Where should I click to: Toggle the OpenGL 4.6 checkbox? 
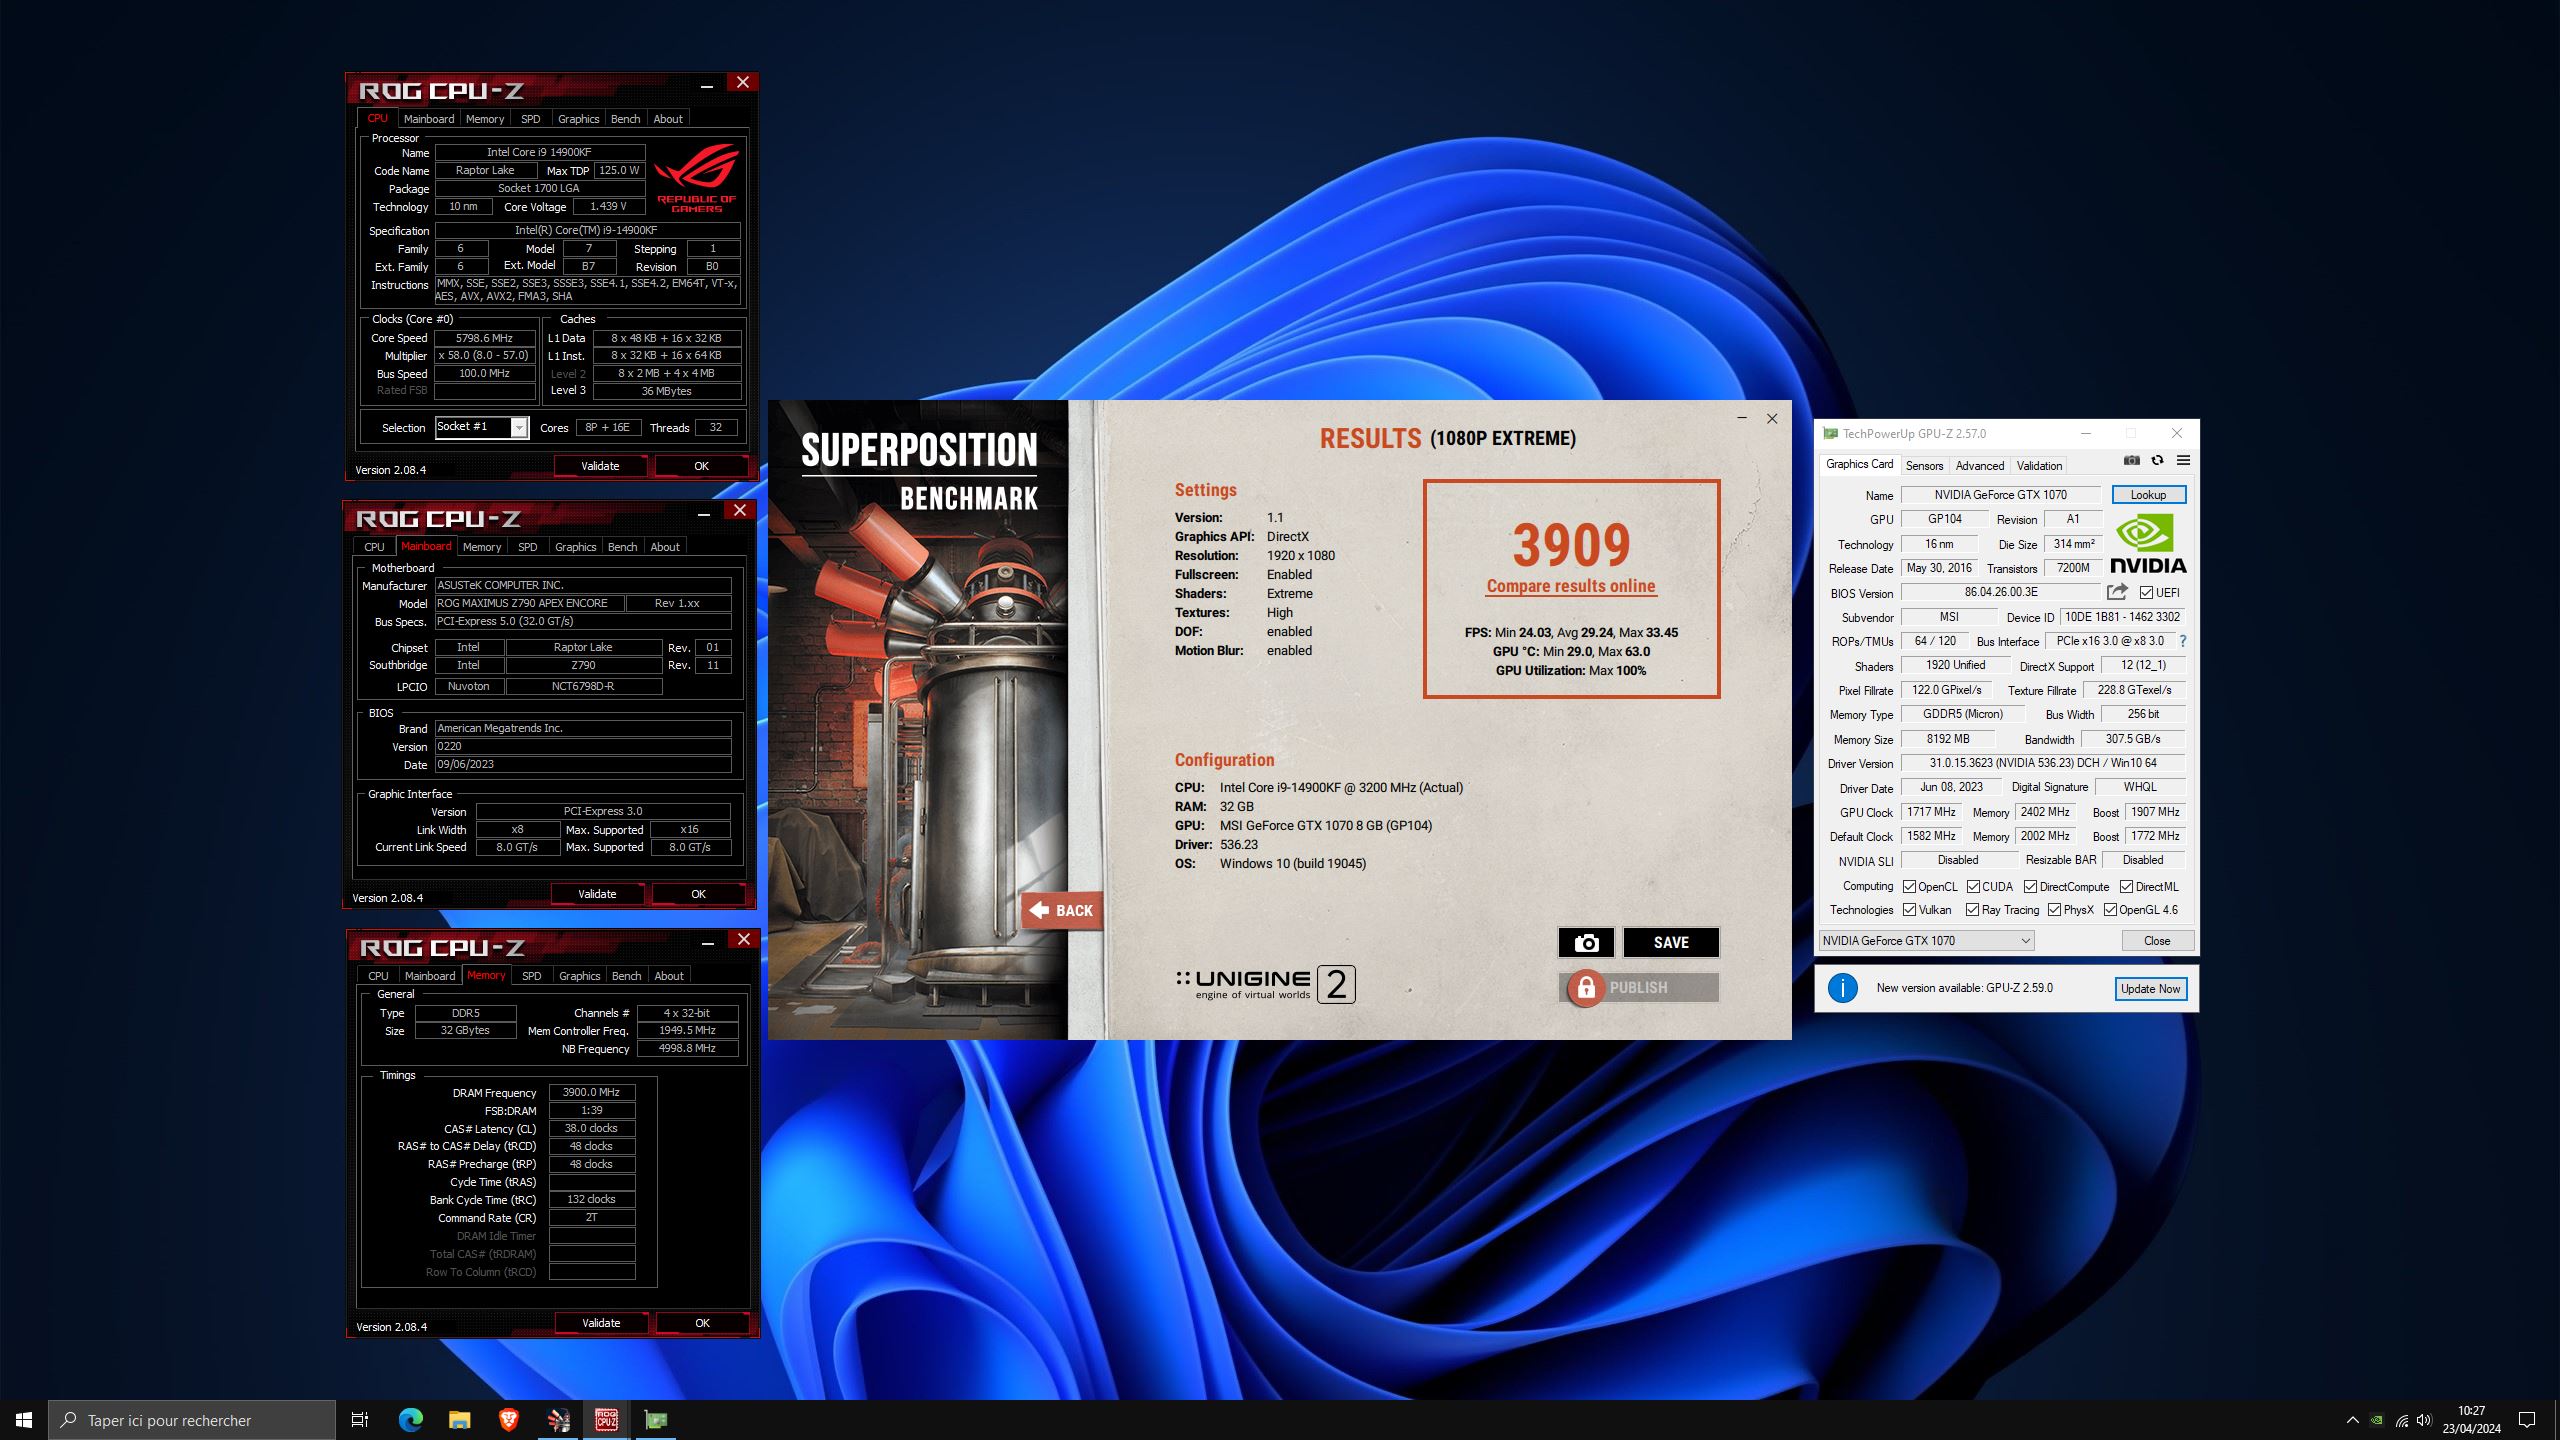coord(2110,910)
